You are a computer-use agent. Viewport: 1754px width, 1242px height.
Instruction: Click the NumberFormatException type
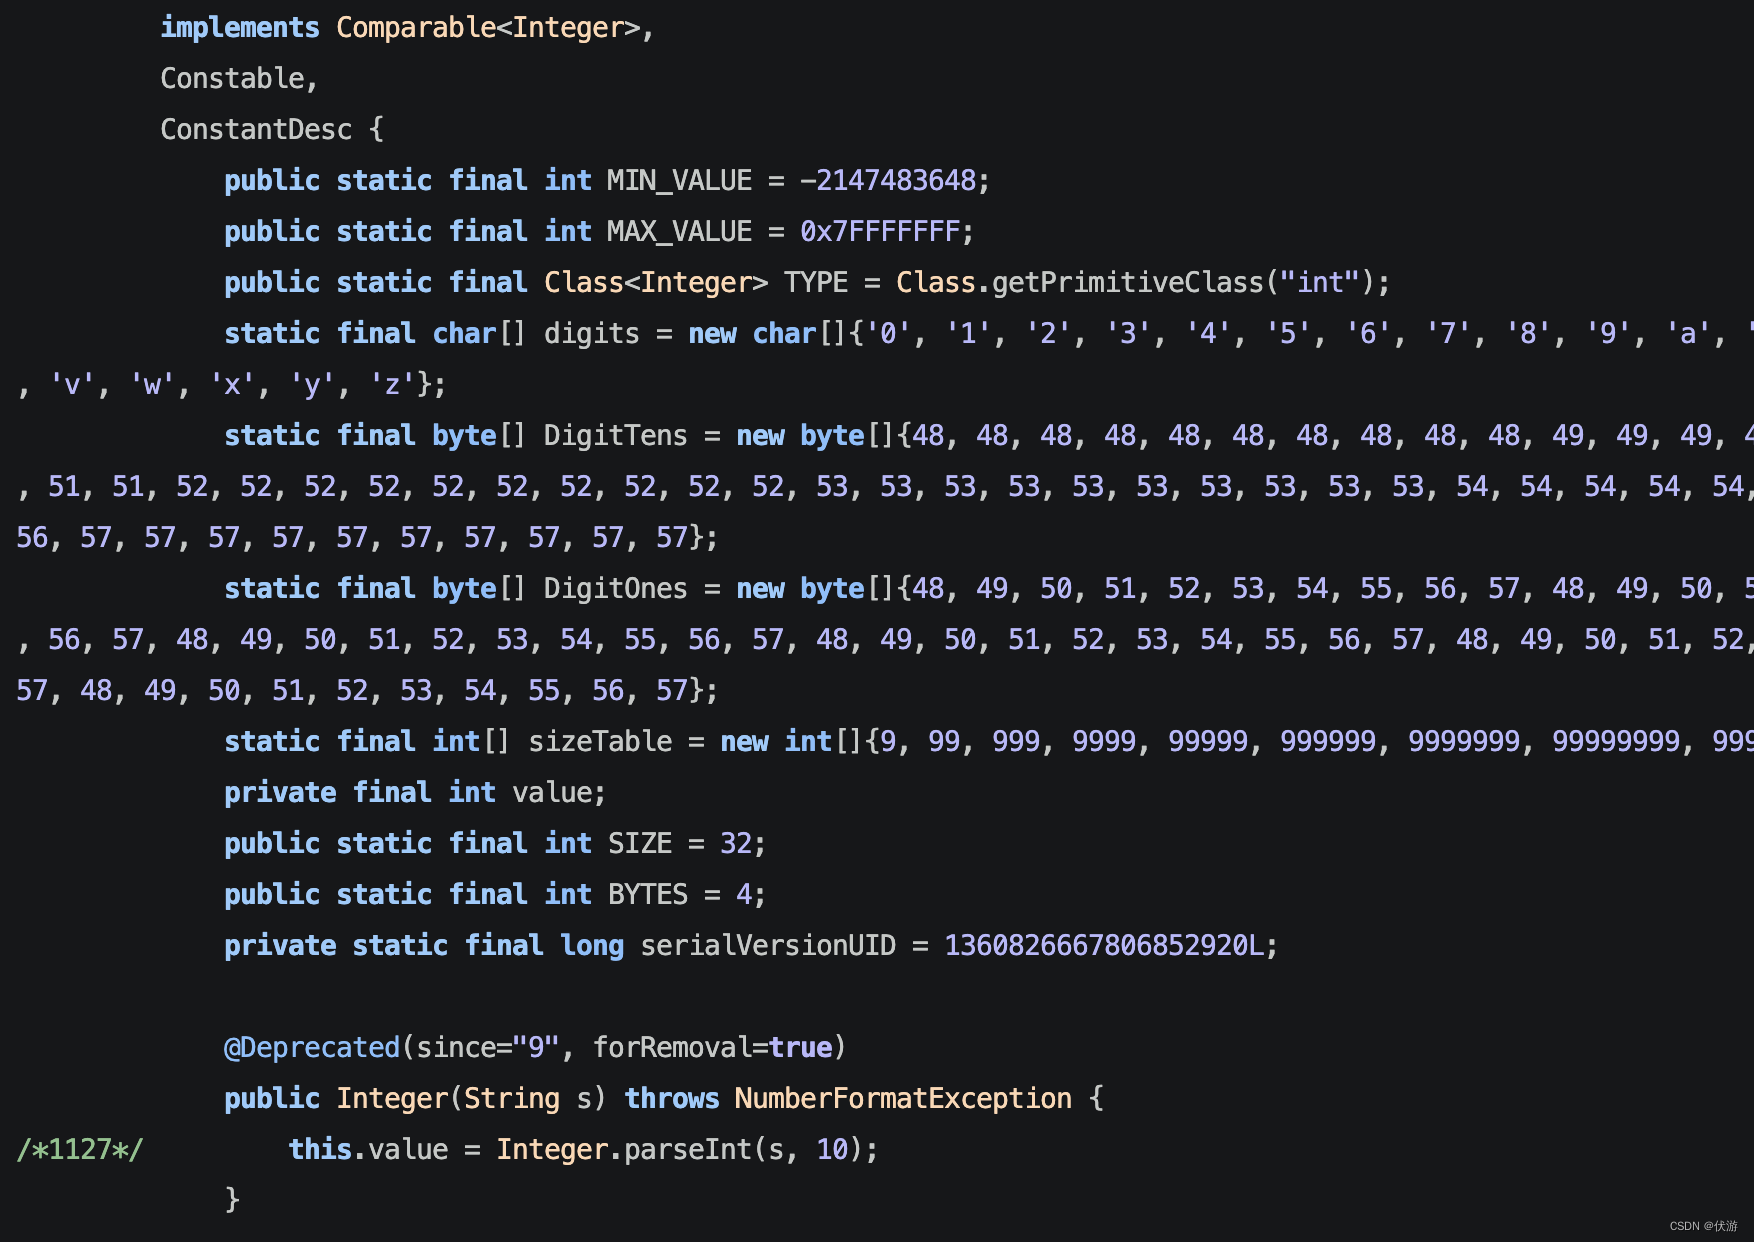903,1098
